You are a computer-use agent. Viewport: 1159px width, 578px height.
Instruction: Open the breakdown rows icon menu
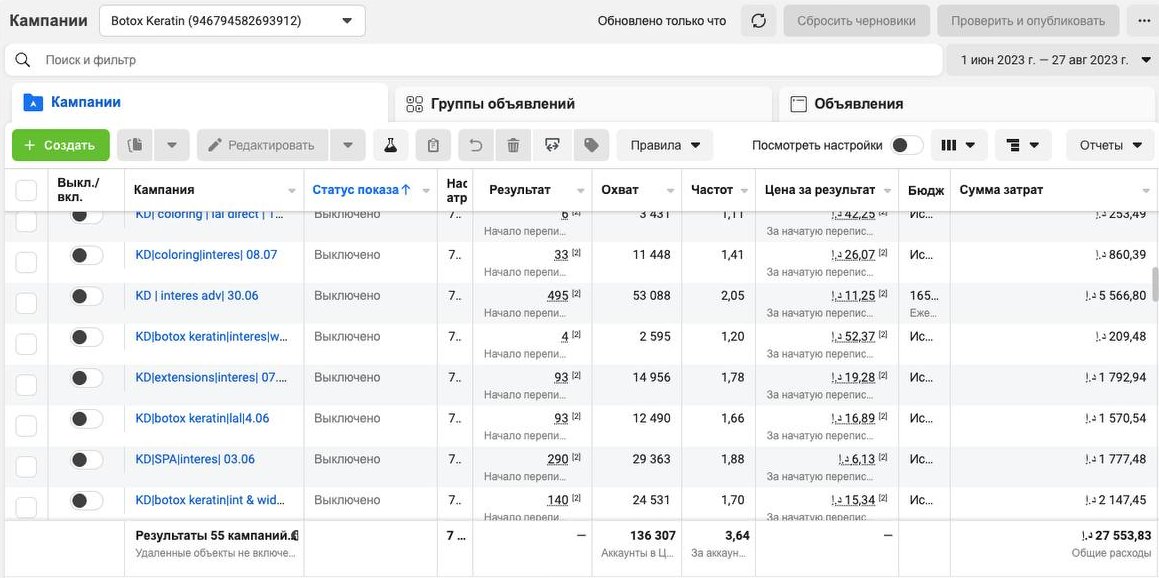1023,145
